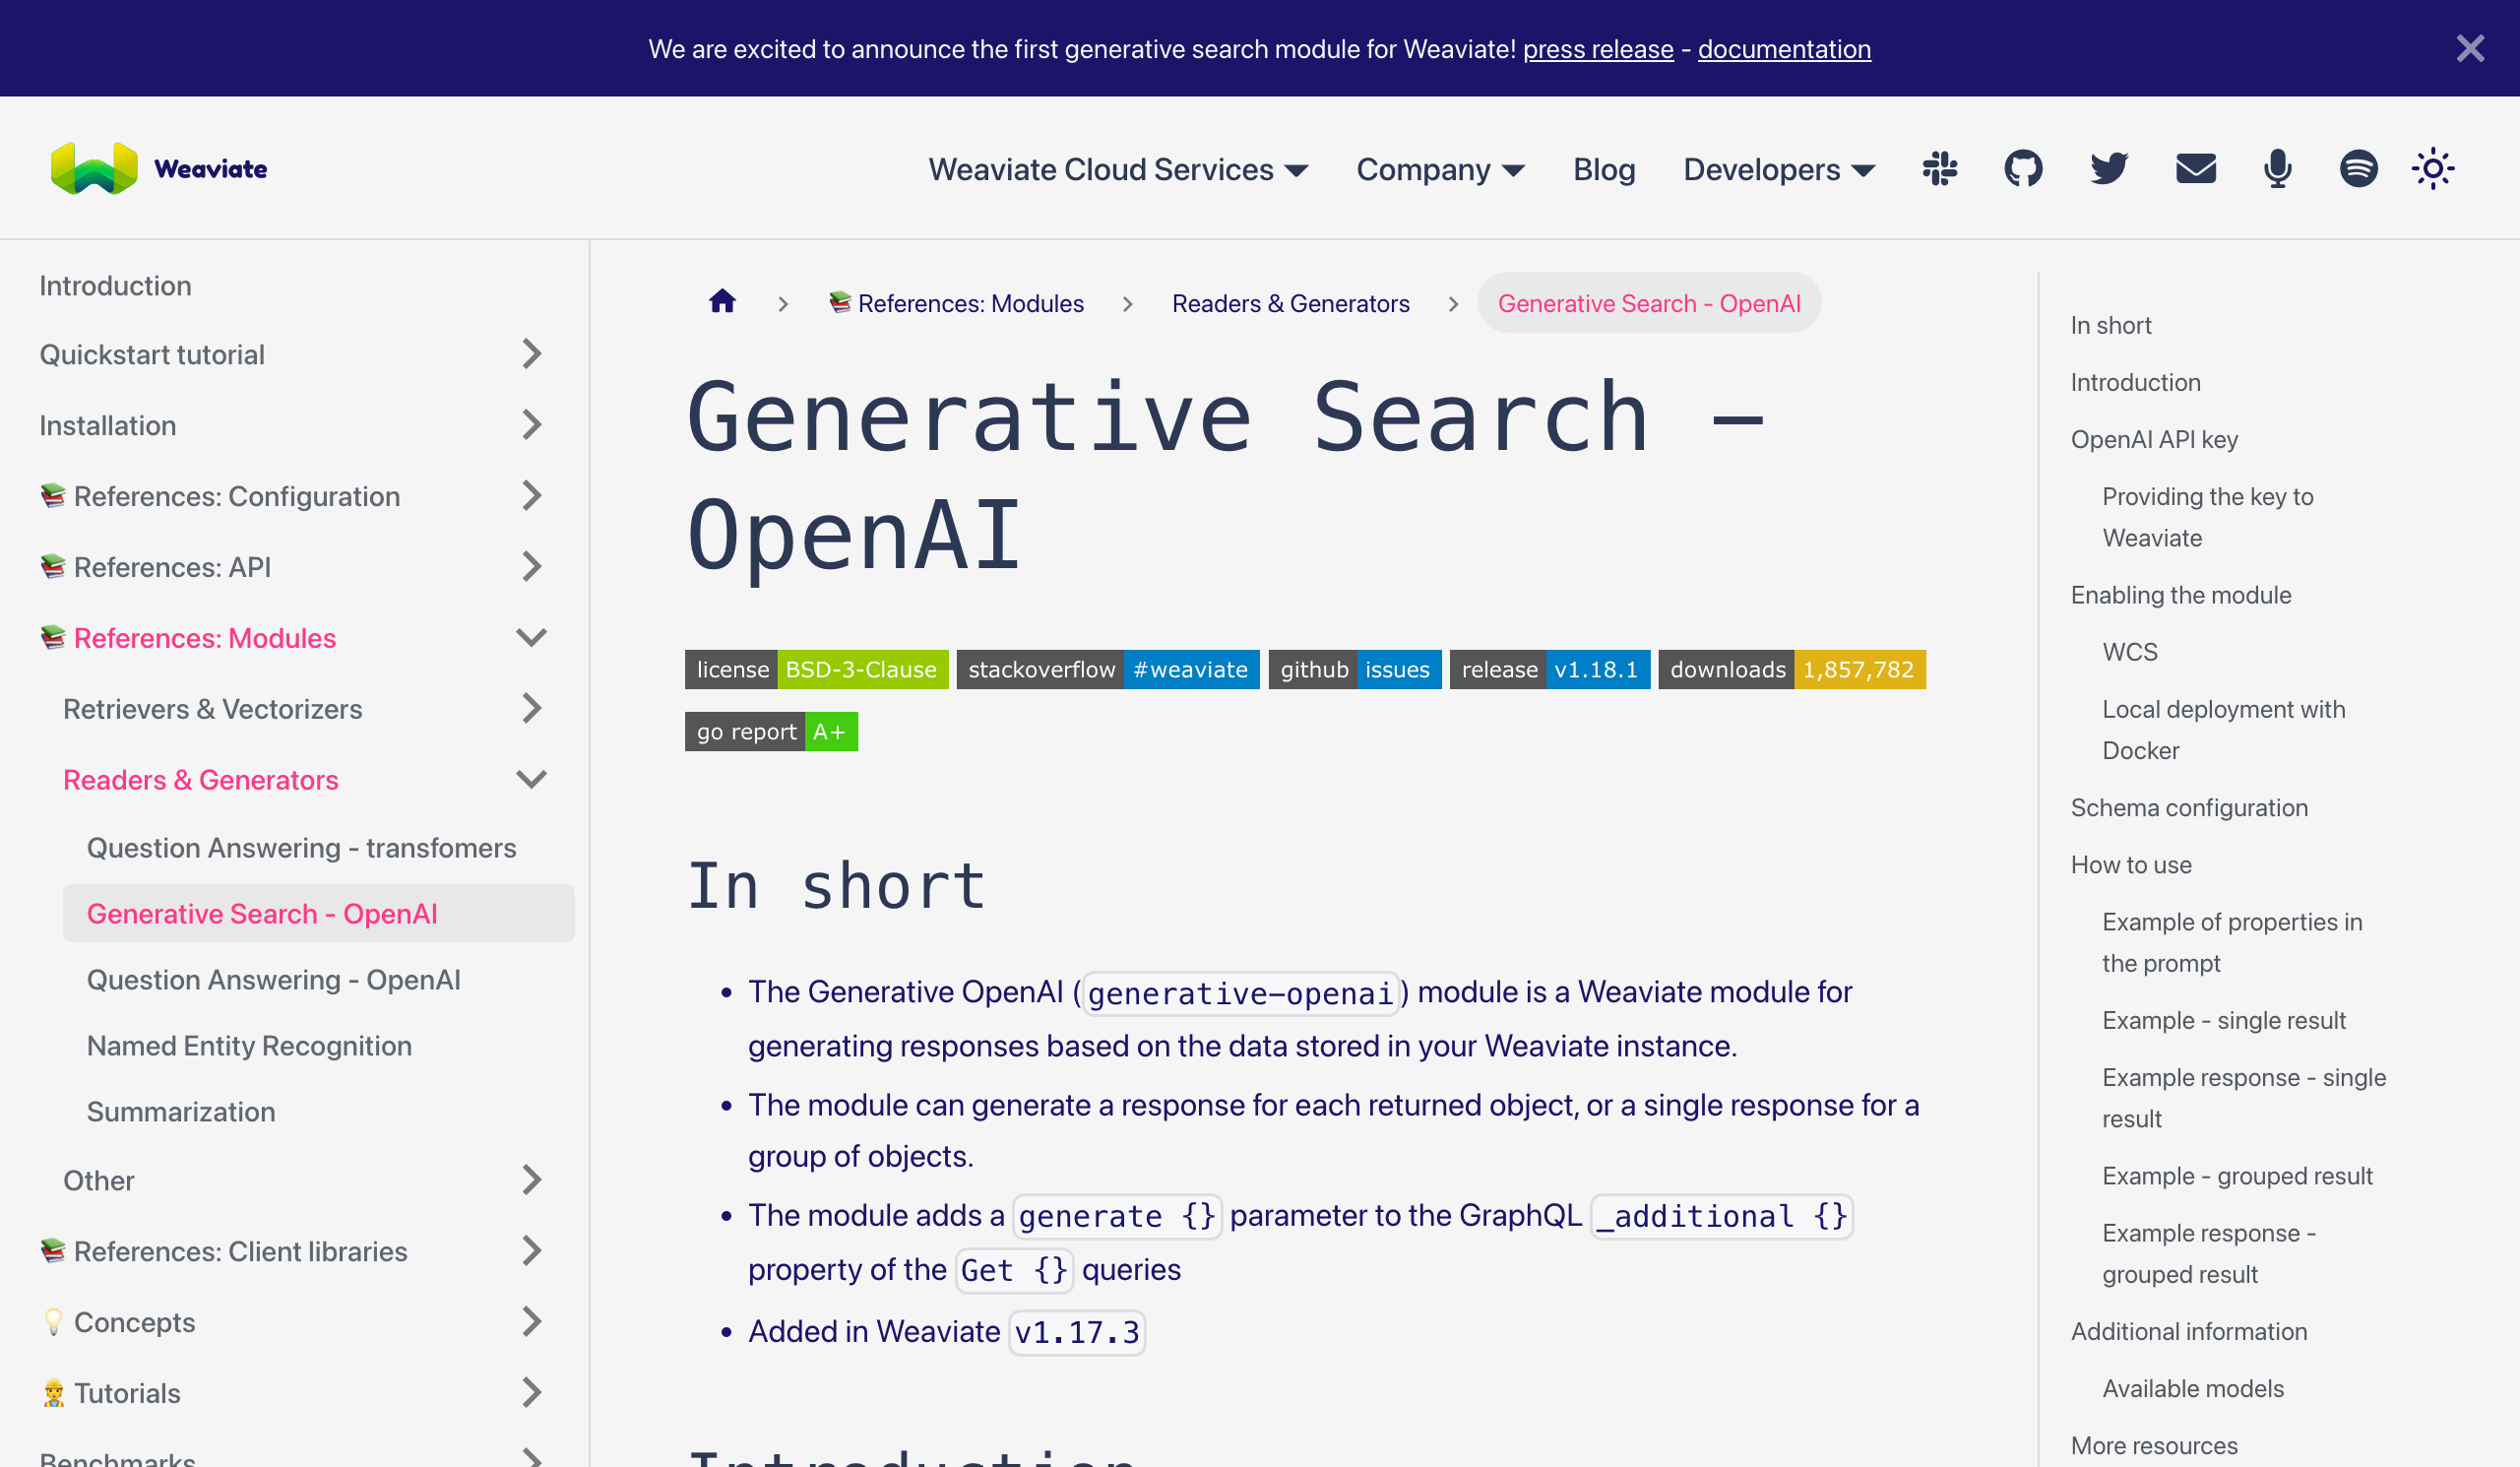Open the Slack community icon
2520x1467 pixels.
[x=1939, y=169]
